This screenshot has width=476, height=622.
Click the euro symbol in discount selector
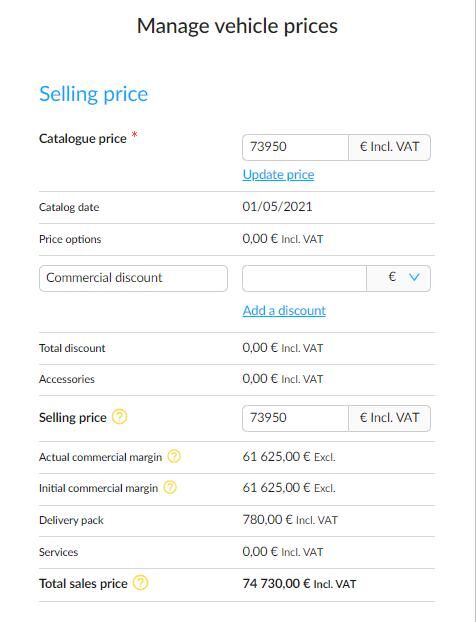click(392, 276)
